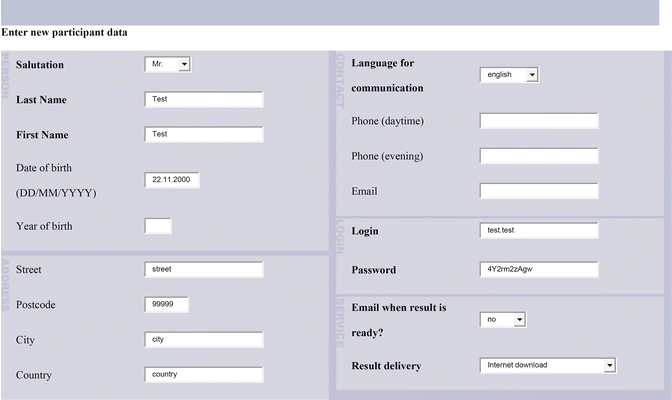The image size is (672, 400).
Task: Click the Login field containing test.test
Action: click(539, 231)
